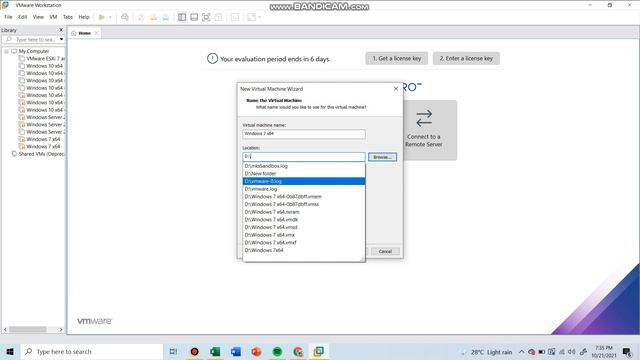Screen dimensions: 640x360
Task: Toggle the library sidebar view icon in the toolbar
Action: (x=182, y=17)
